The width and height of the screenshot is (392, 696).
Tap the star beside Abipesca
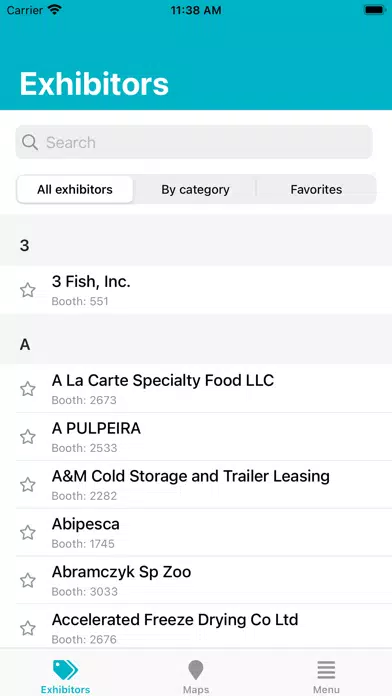point(28,533)
